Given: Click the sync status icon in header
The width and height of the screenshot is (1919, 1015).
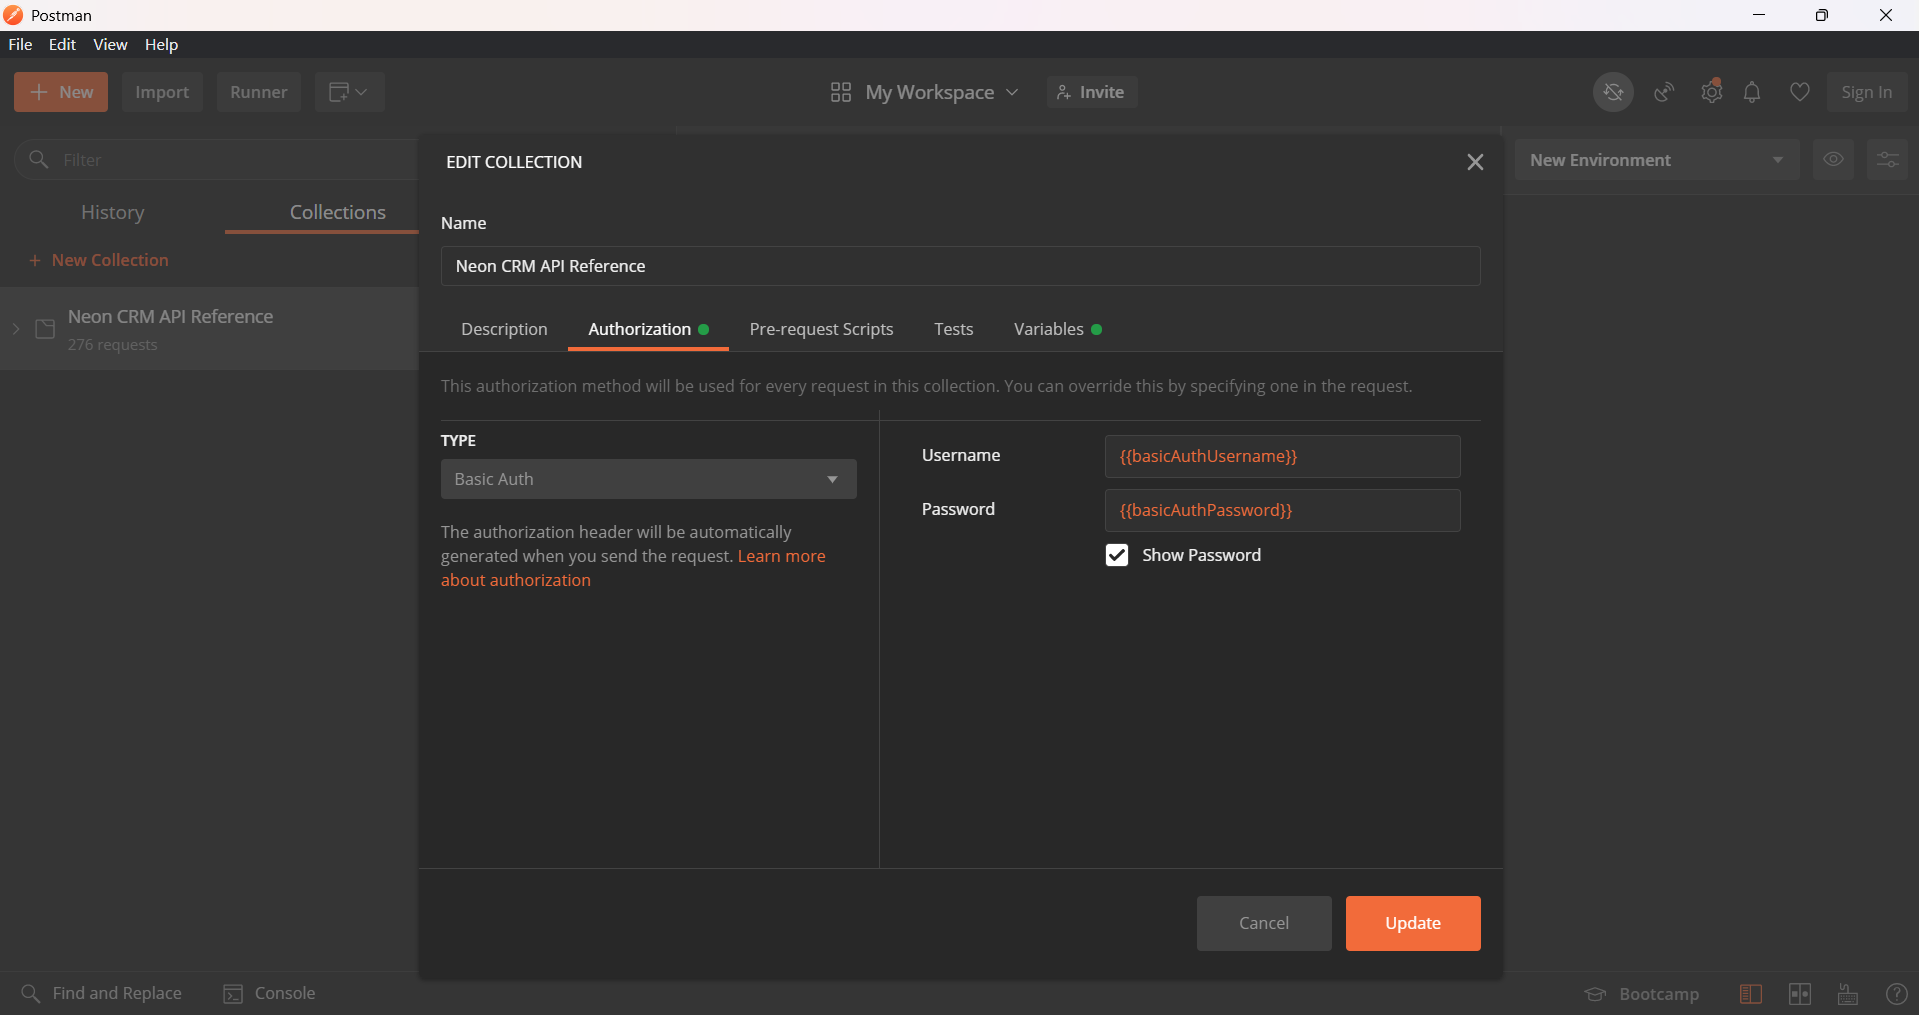Looking at the screenshot, I should click(x=1613, y=92).
